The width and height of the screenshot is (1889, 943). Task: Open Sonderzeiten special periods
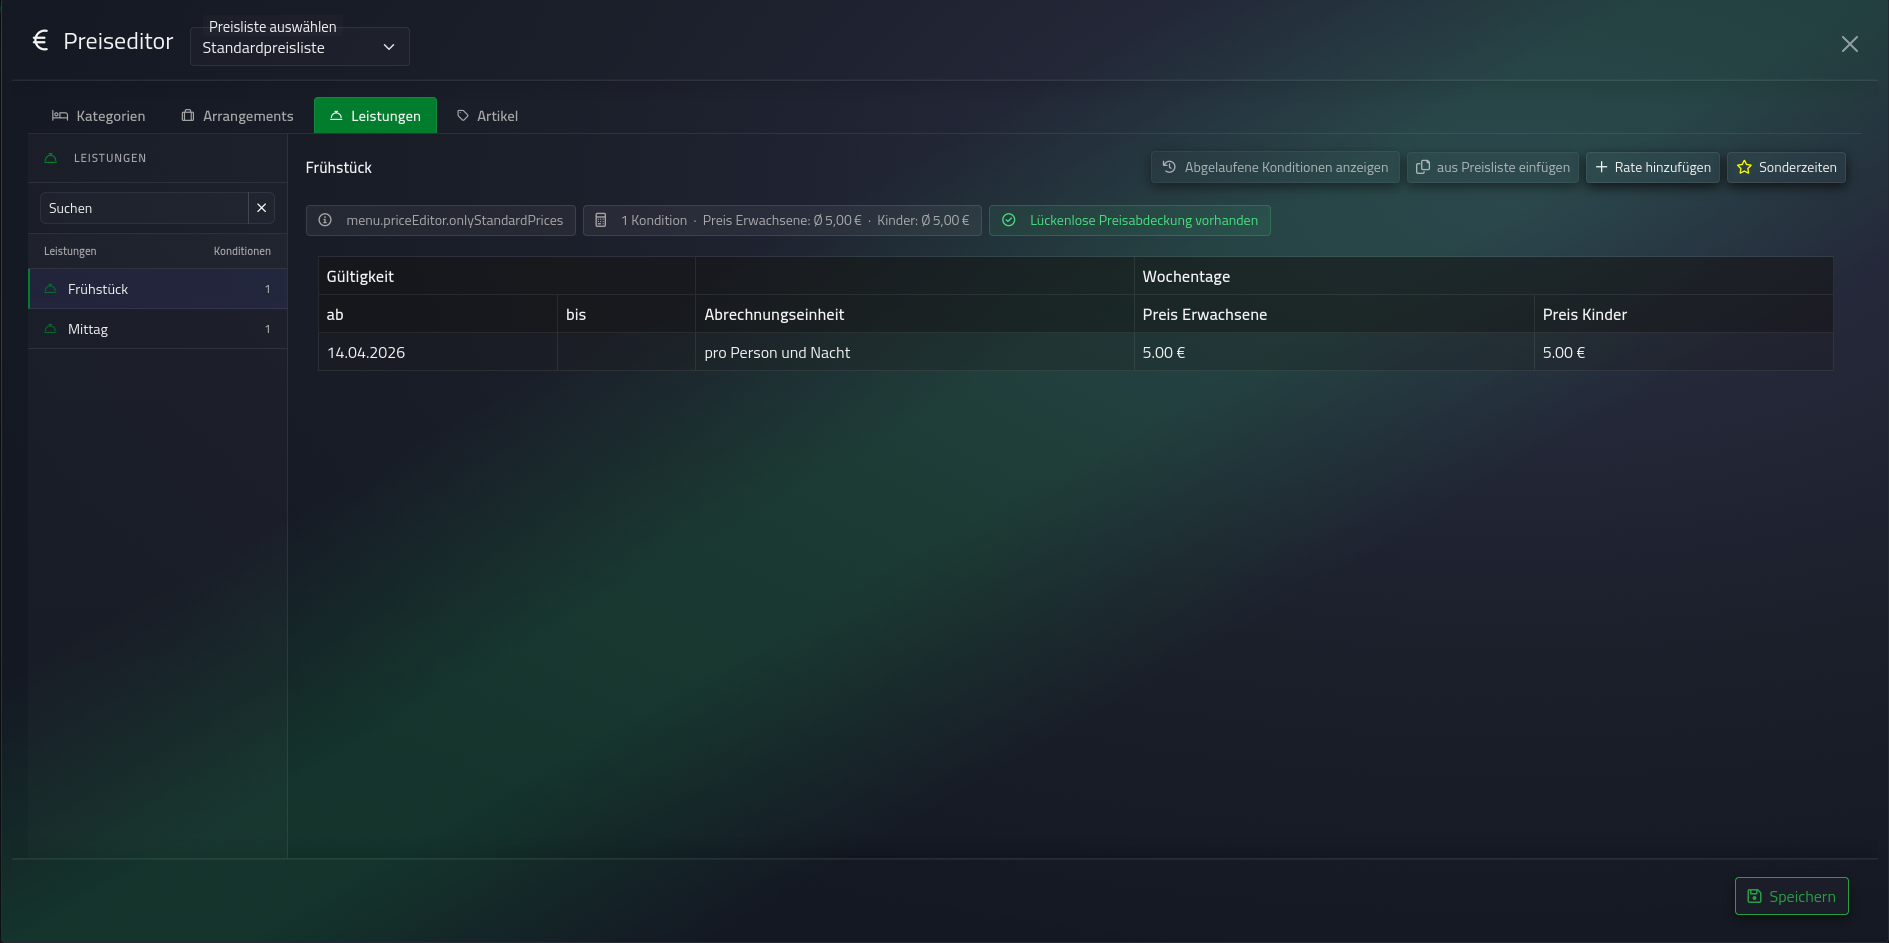[1787, 167]
